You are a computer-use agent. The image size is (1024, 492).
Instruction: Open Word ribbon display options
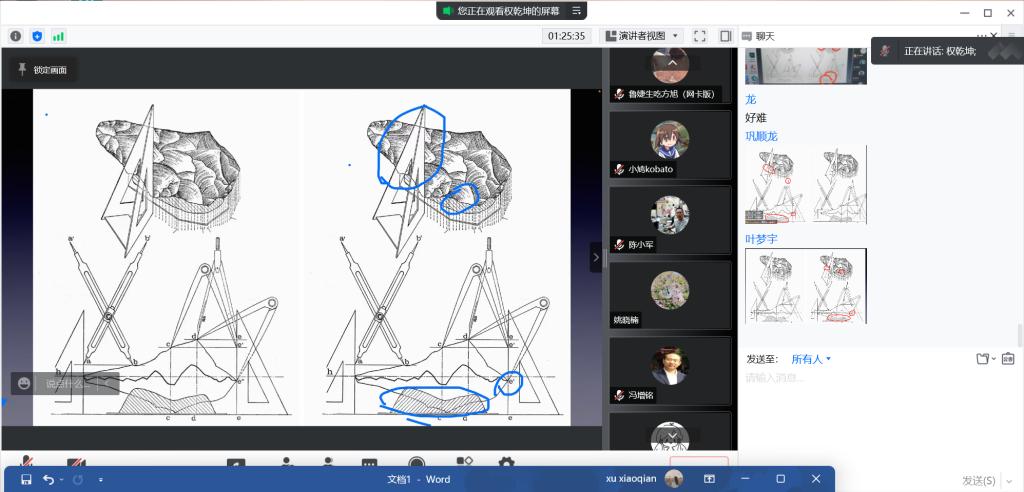click(710, 479)
